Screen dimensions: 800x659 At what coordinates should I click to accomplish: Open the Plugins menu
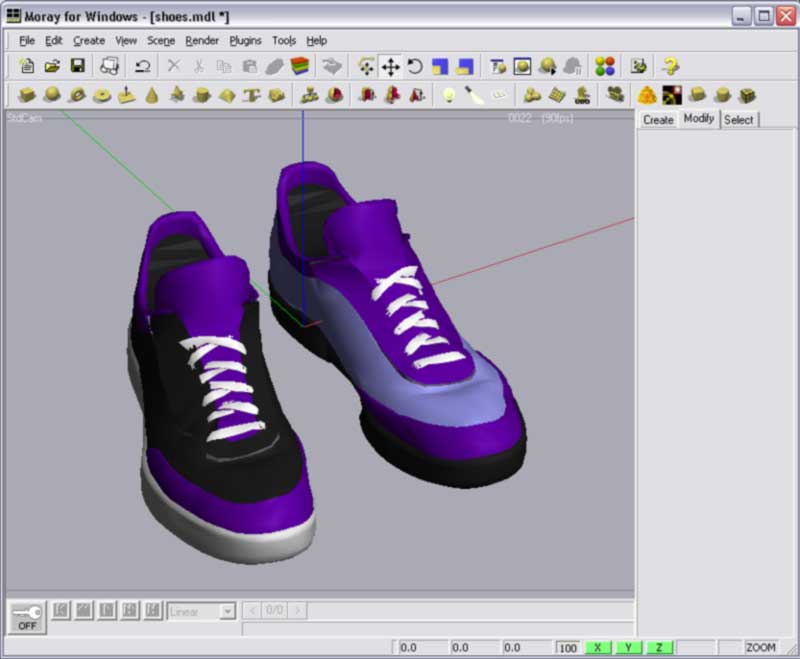[x=245, y=41]
